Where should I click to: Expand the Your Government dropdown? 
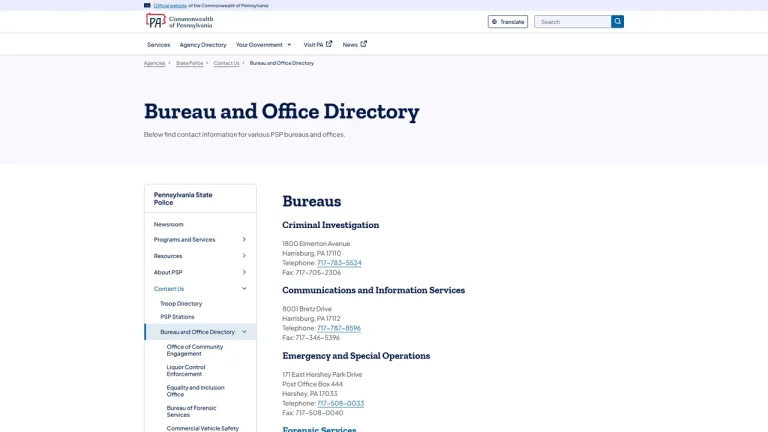(264, 45)
